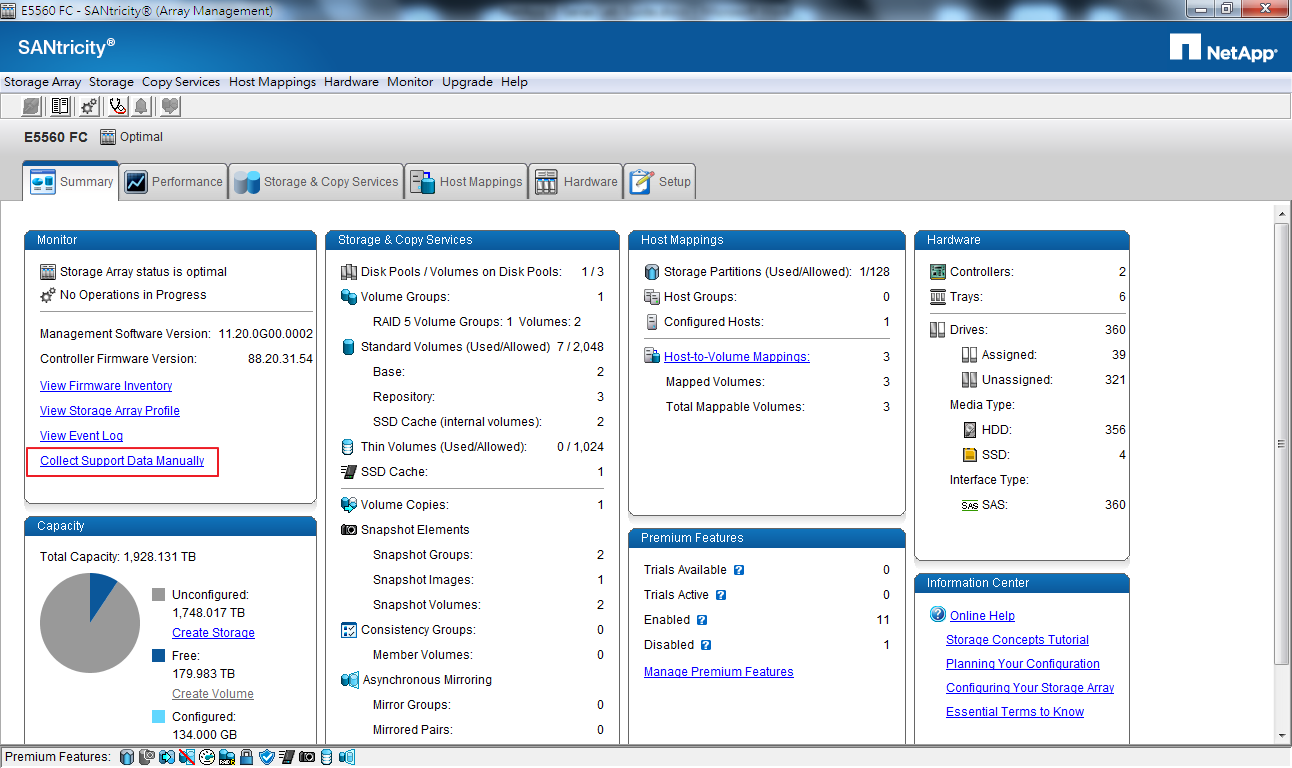
Task: Click help icon next to Trials Active
Action: [x=721, y=595]
